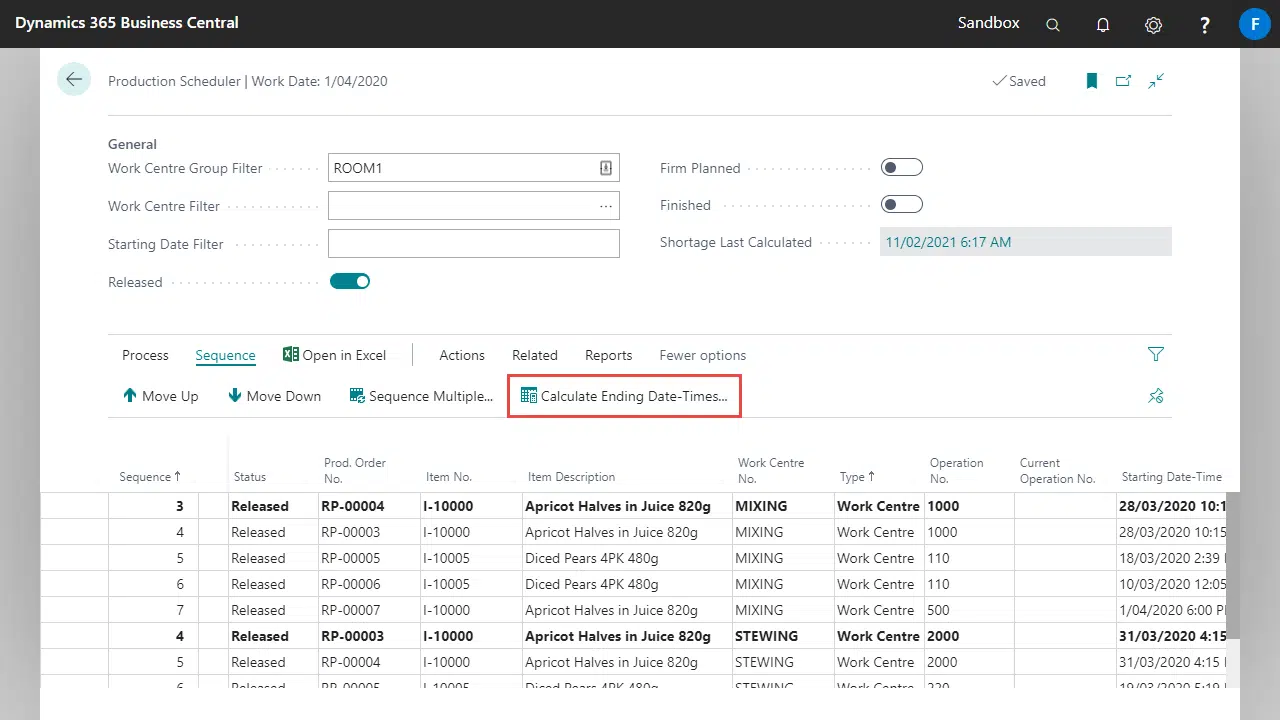Click the grid vertical scrollbar

tap(1234, 565)
